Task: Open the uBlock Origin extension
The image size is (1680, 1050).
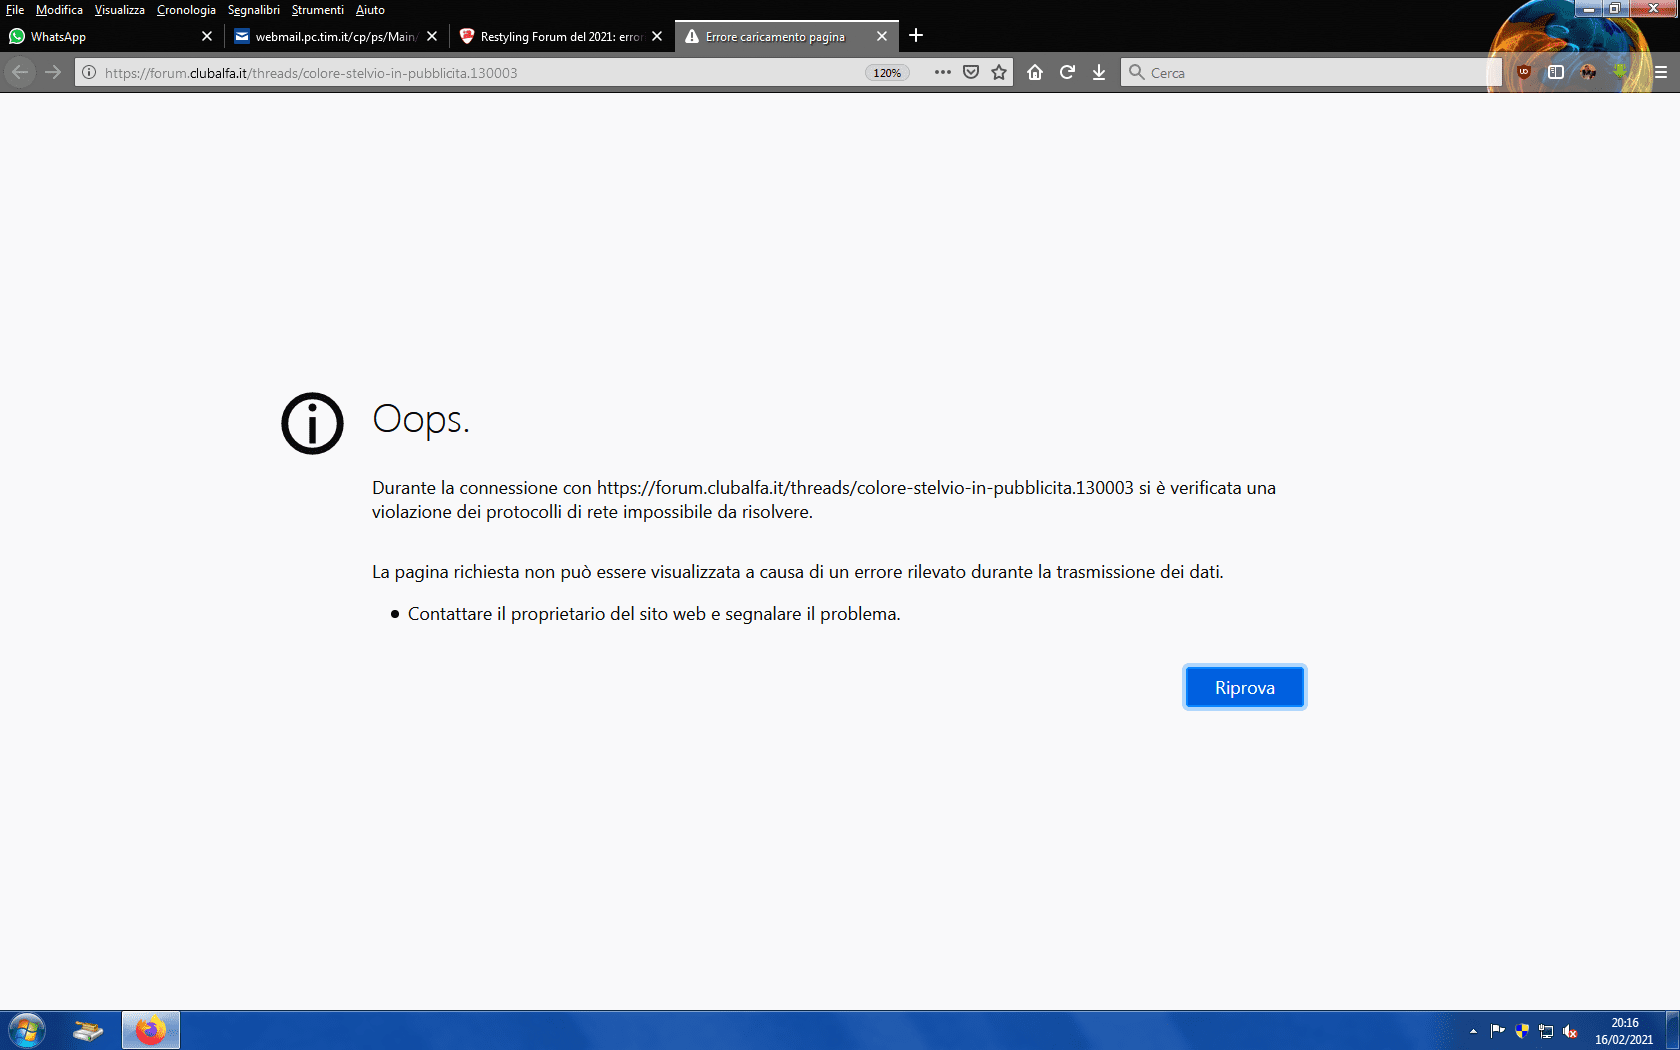Action: [x=1524, y=72]
